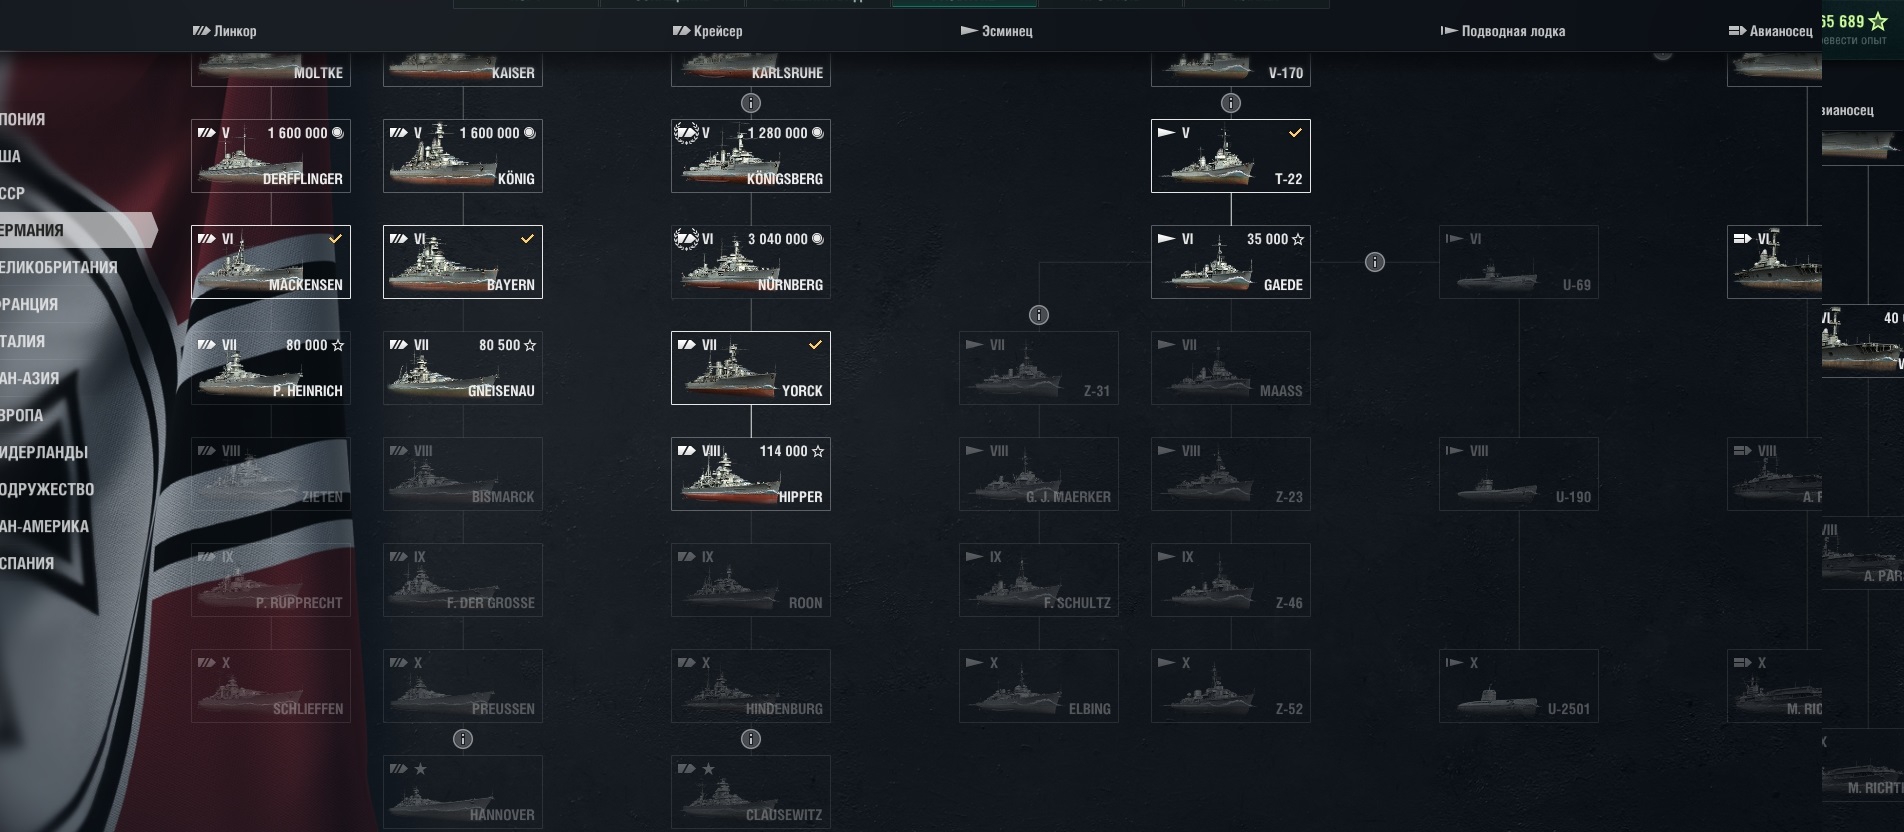Image resolution: width=1904 pixels, height=832 pixels.
Task: Choose the Mackensen tier VI card
Action: click(271, 262)
